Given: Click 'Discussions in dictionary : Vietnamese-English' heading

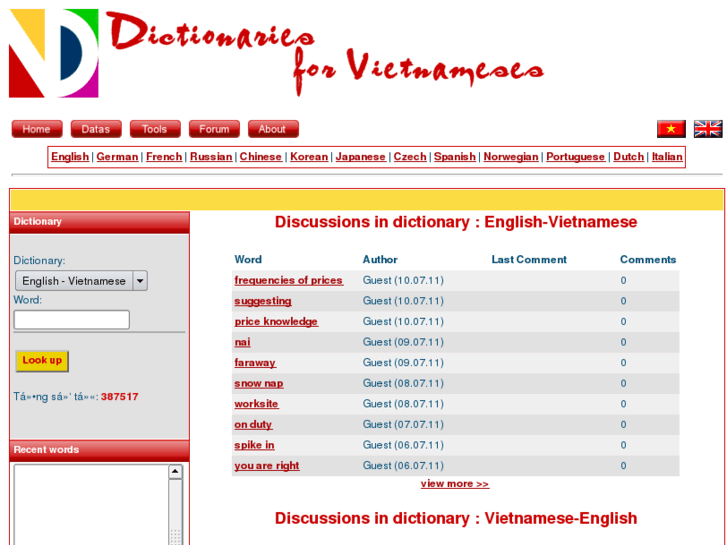Looking at the screenshot, I should [x=456, y=518].
